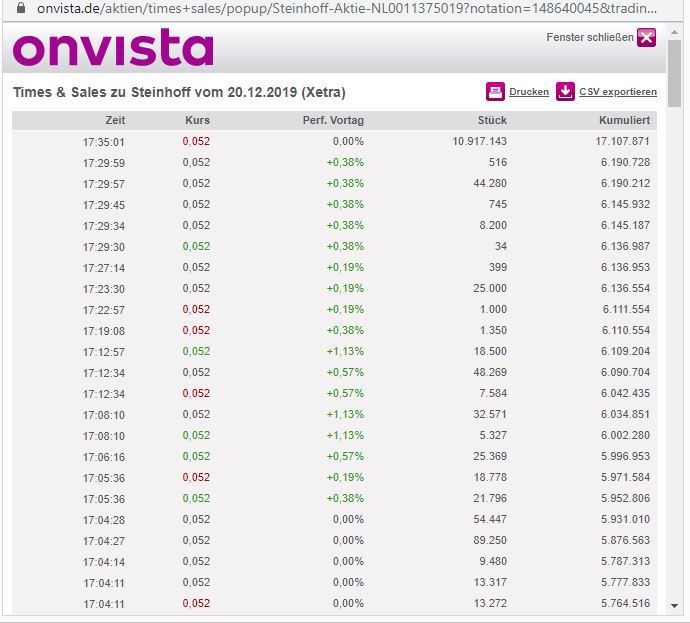Select the 17:27:14 time cell

(104, 268)
